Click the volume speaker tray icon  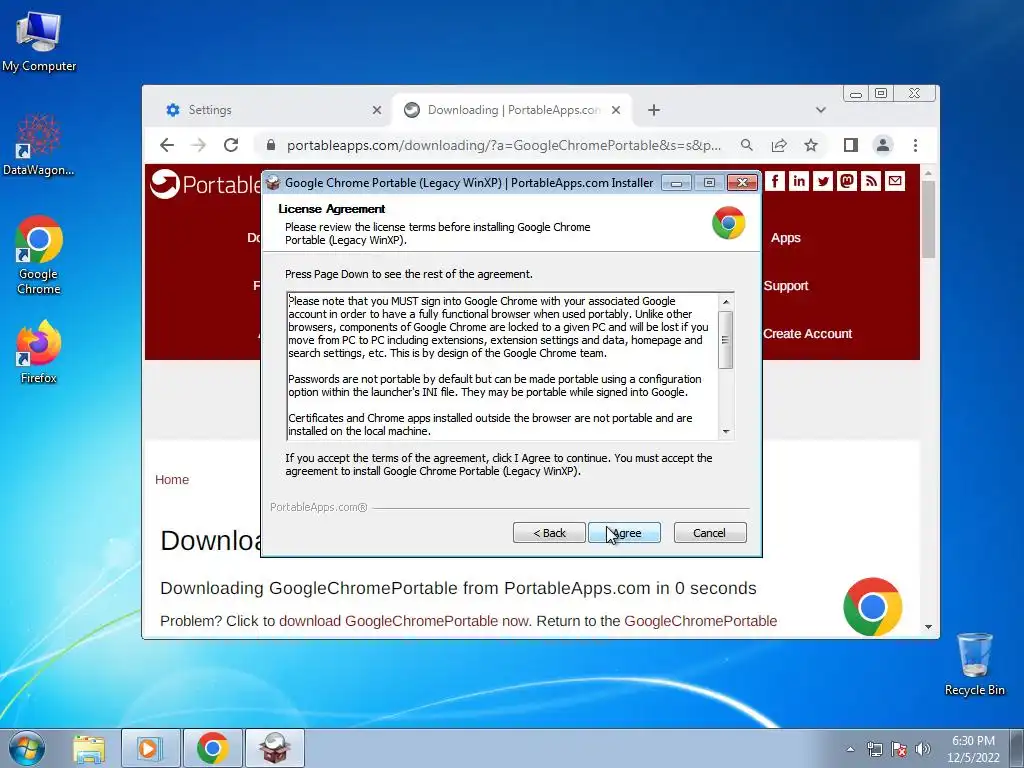coord(922,749)
